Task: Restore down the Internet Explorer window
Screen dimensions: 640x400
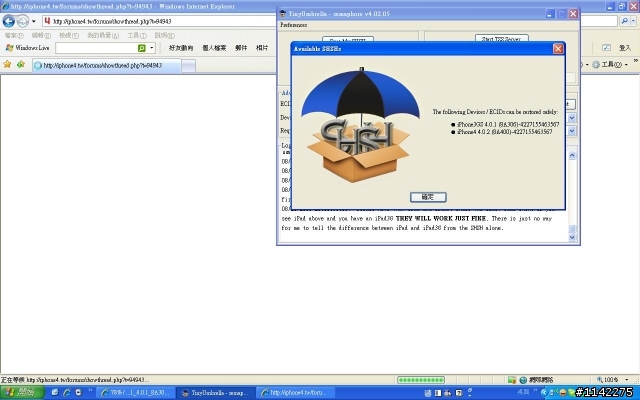Action: coord(622,6)
